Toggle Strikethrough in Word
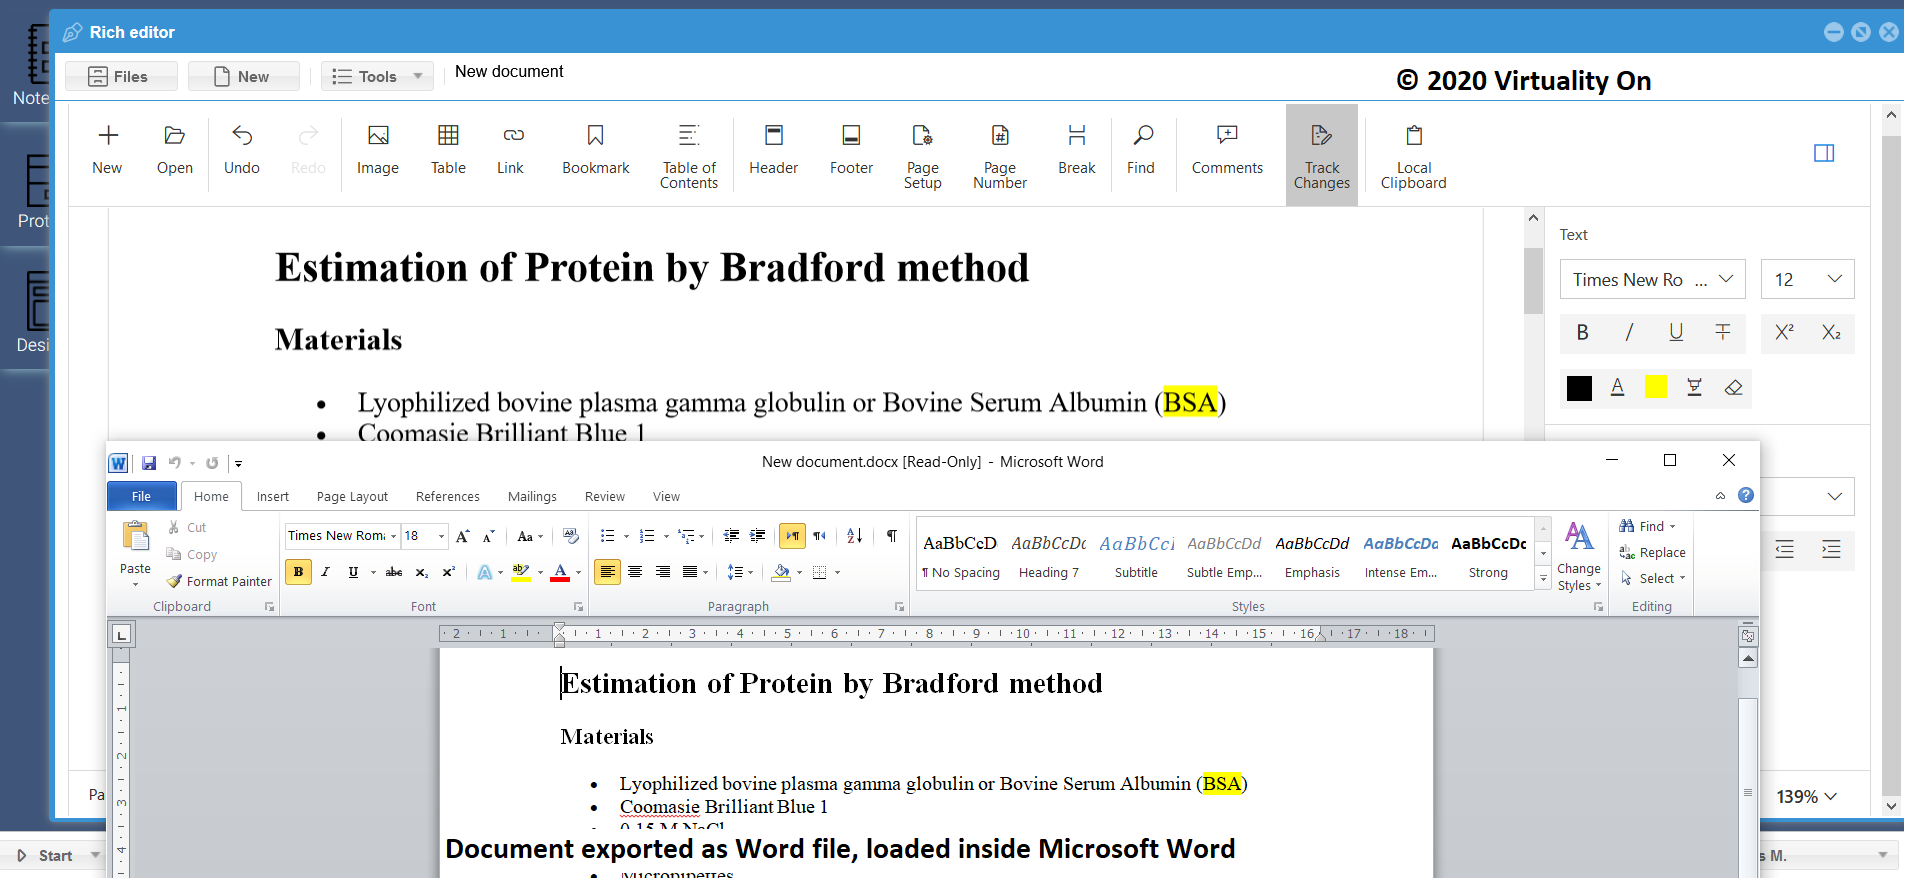1905x880 pixels. coord(394,572)
